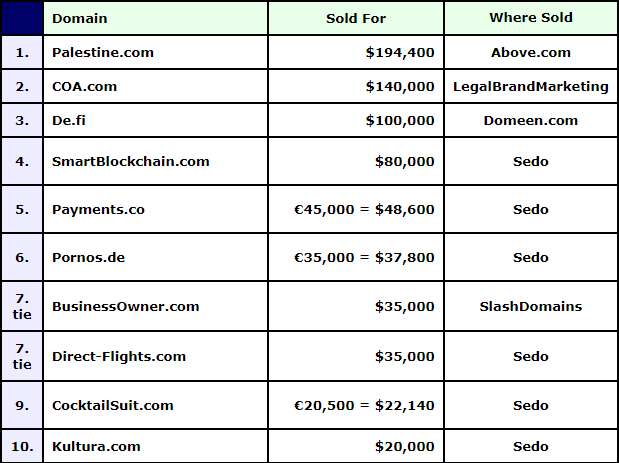Click the Domeen.com venue cell
The width and height of the screenshot is (619, 463).
click(531, 120)
